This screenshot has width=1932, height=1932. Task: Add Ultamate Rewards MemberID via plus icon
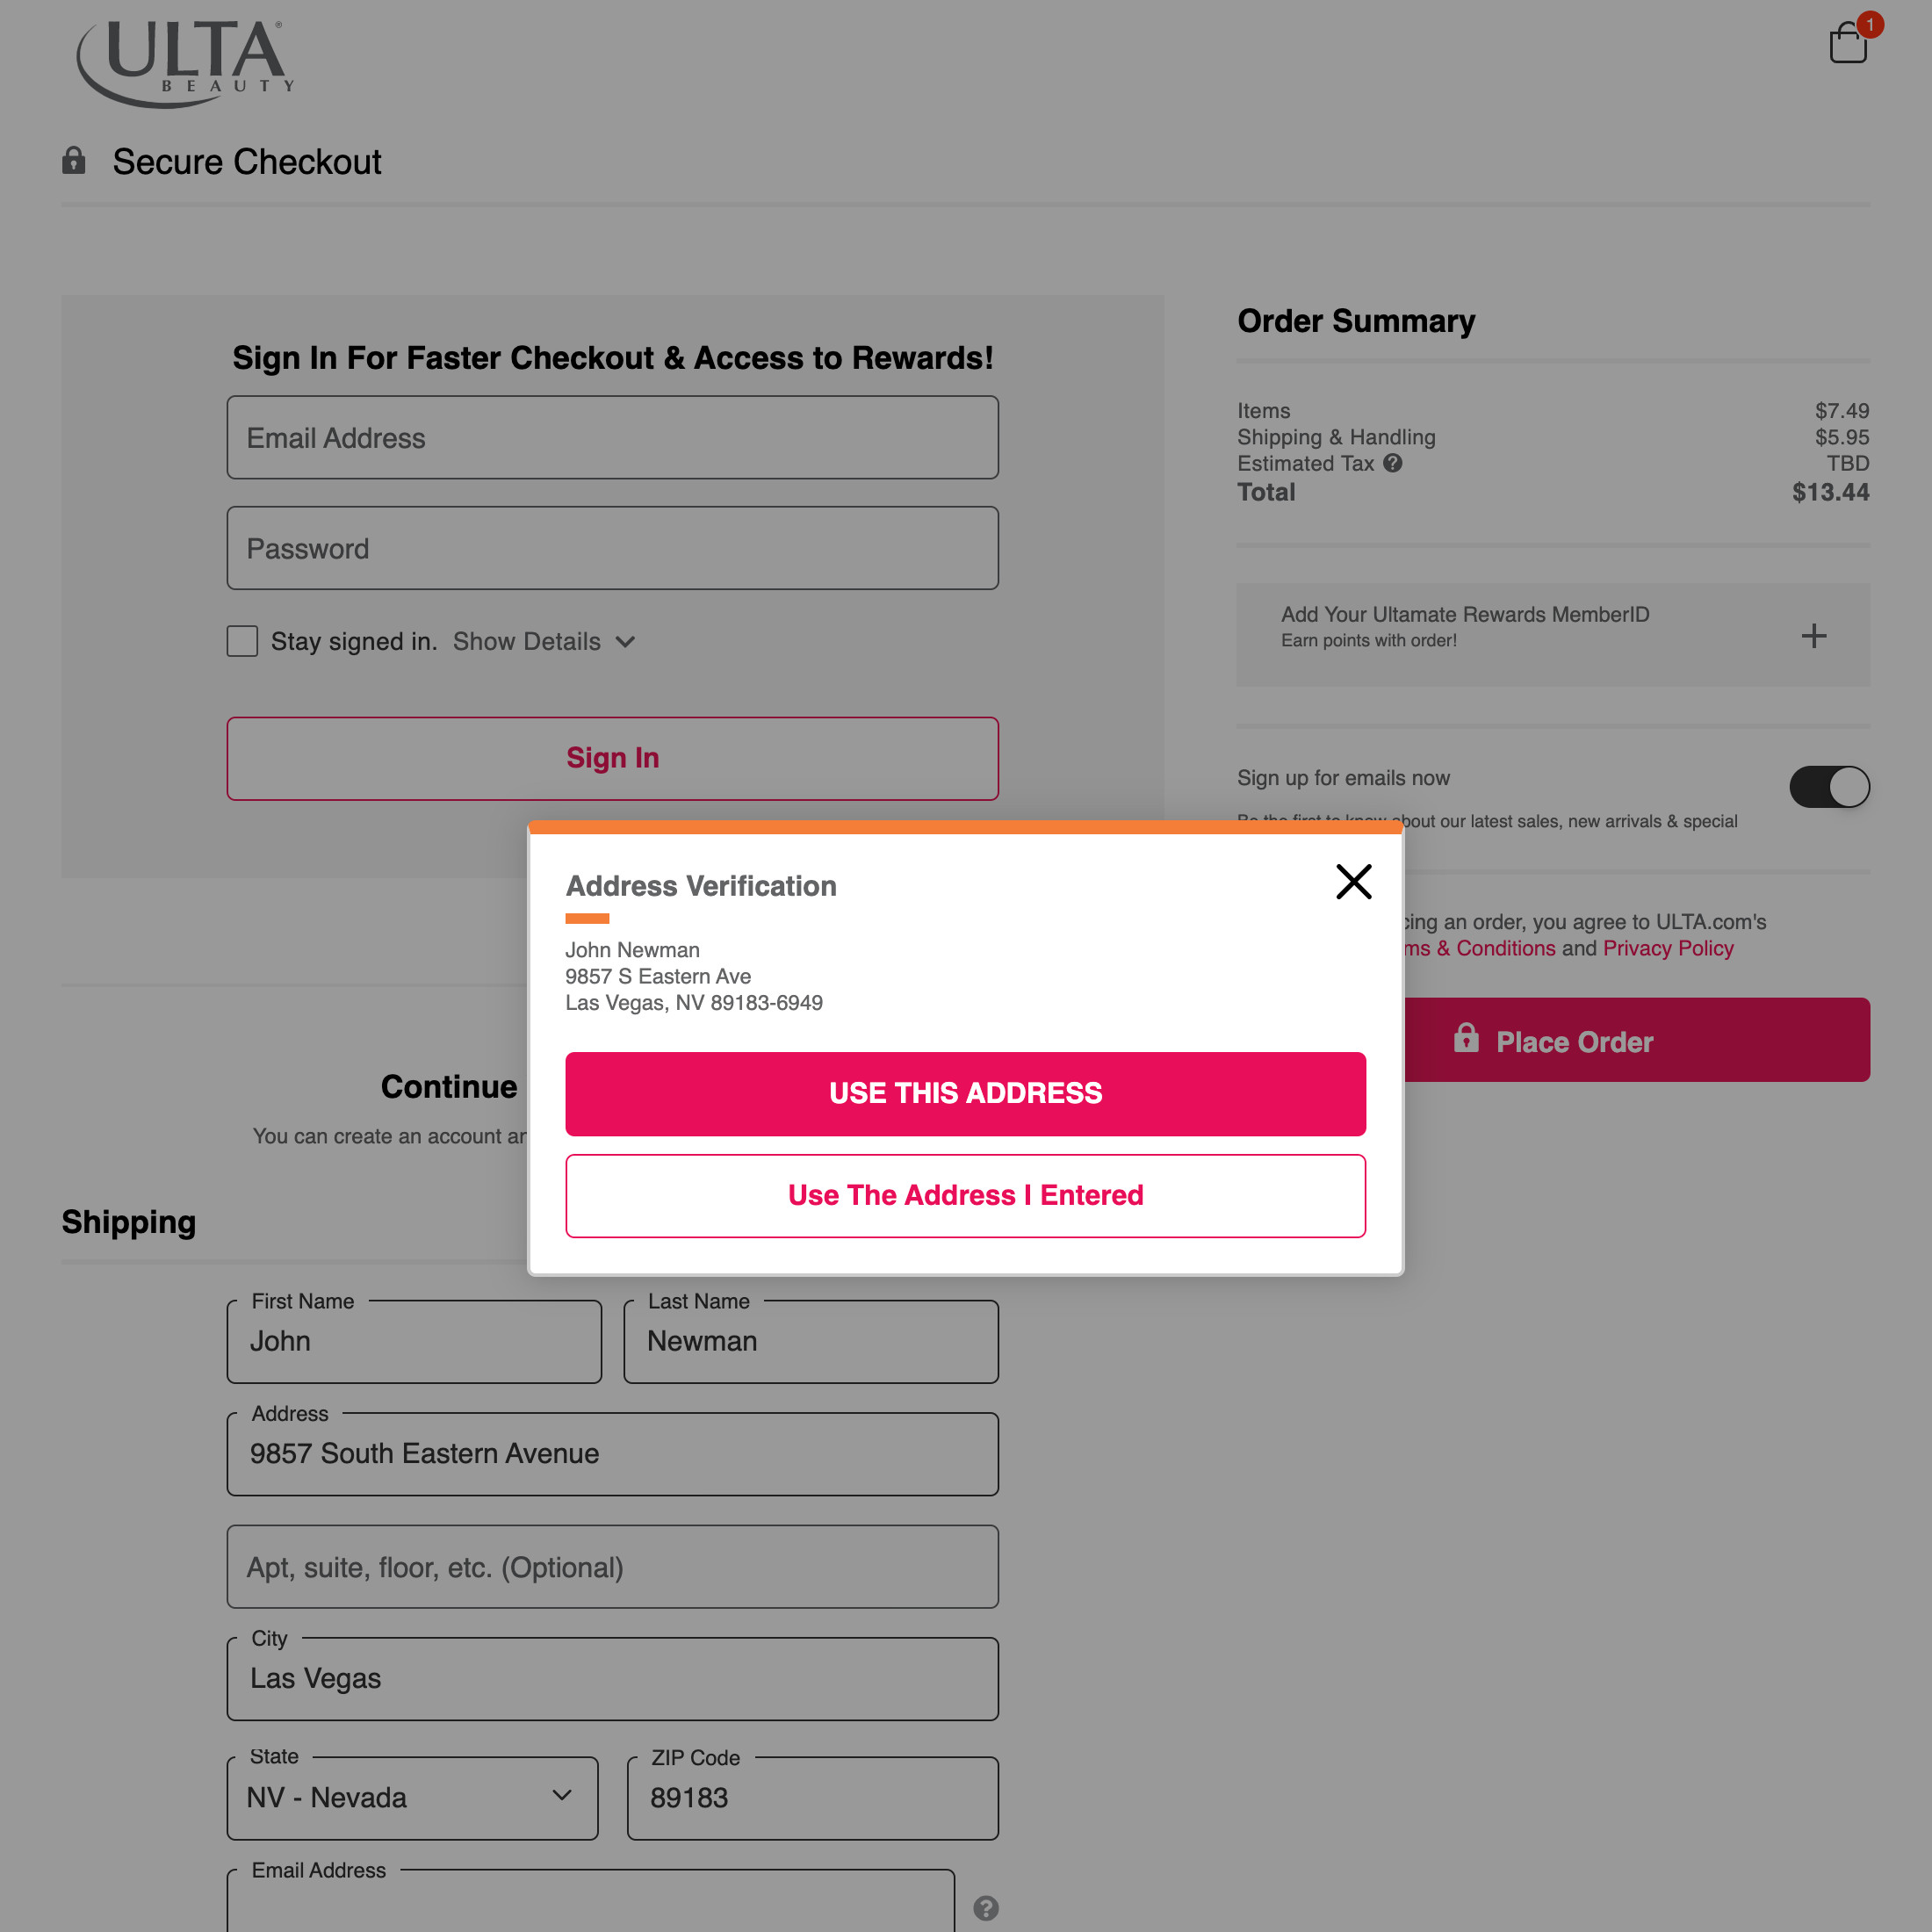[1813, 636]
